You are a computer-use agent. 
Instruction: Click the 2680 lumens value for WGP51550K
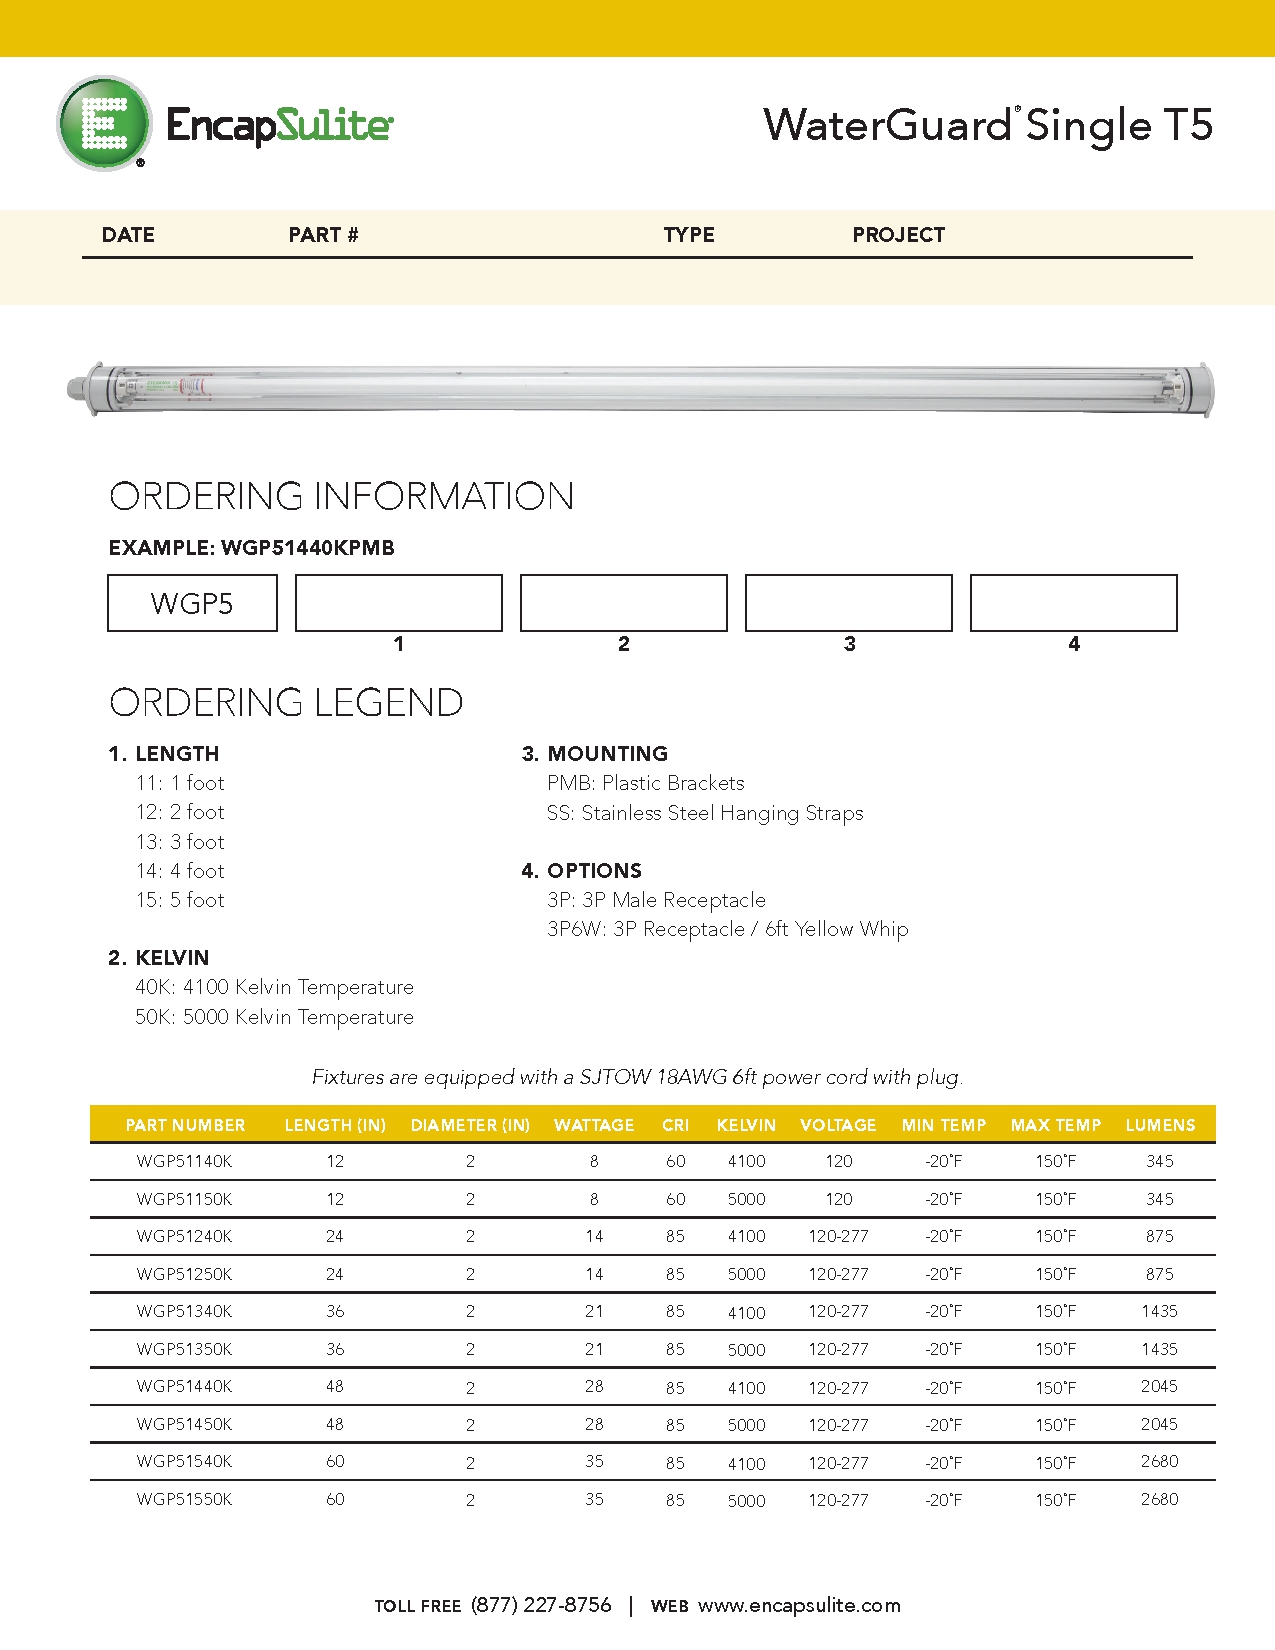coord(1160,1499)
